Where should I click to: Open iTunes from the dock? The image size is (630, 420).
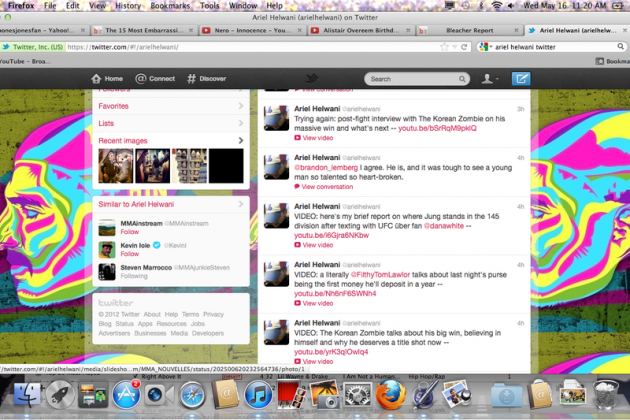[258, 395]
